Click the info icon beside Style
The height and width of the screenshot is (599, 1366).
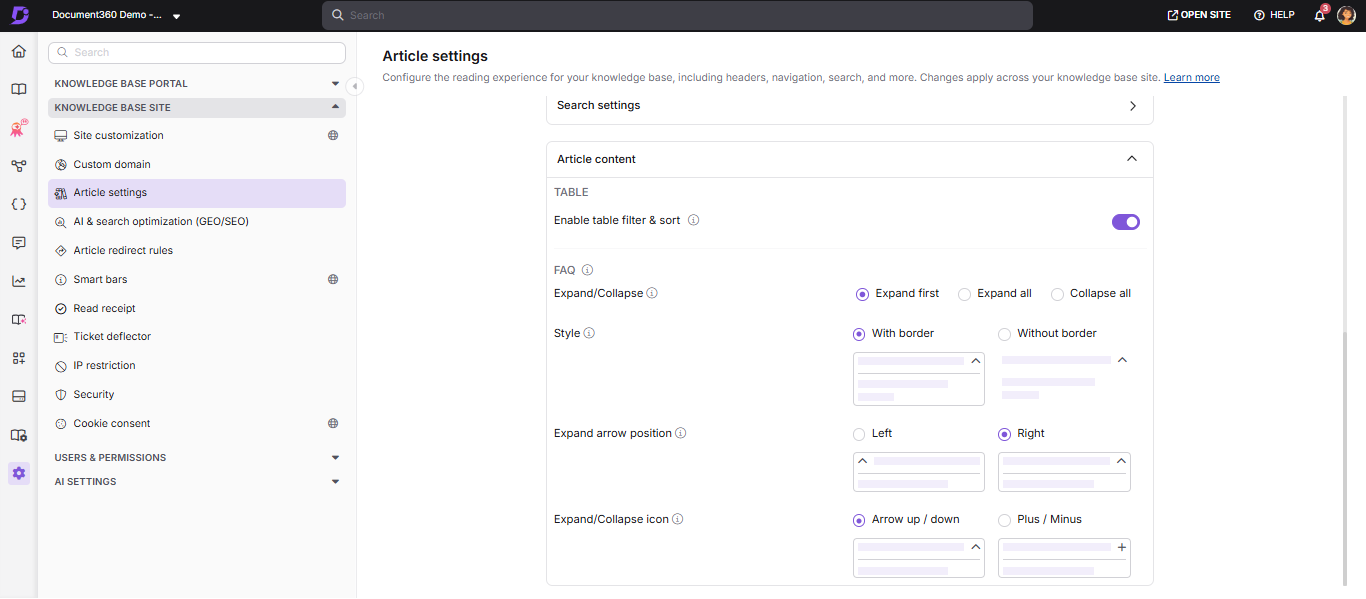point(589,333)
